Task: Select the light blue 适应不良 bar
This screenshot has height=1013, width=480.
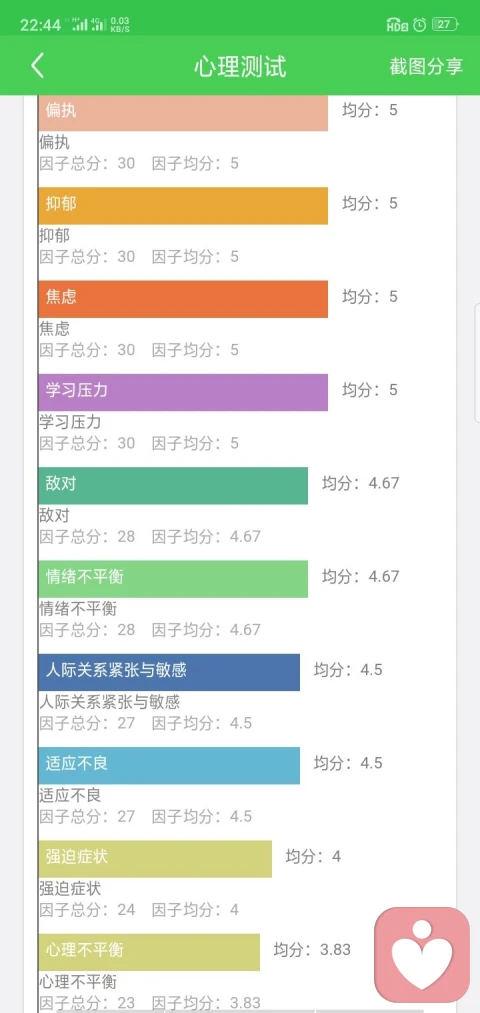Action: pyautogui.click(x=169, y=766)
